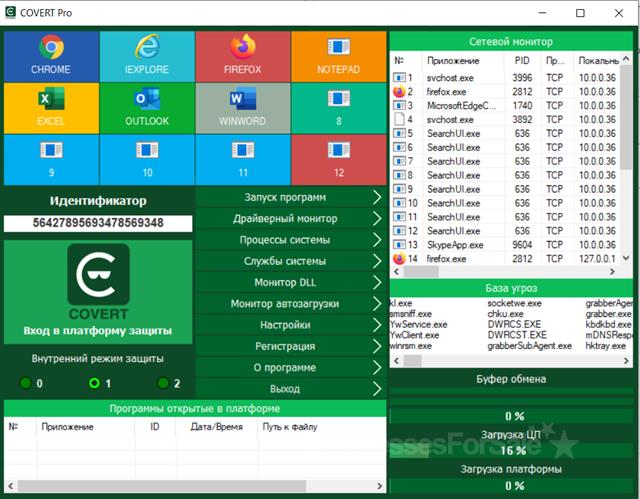Expand the Настройки chevron arrow
The image size is (640, 499).
[x=376, y=325]
